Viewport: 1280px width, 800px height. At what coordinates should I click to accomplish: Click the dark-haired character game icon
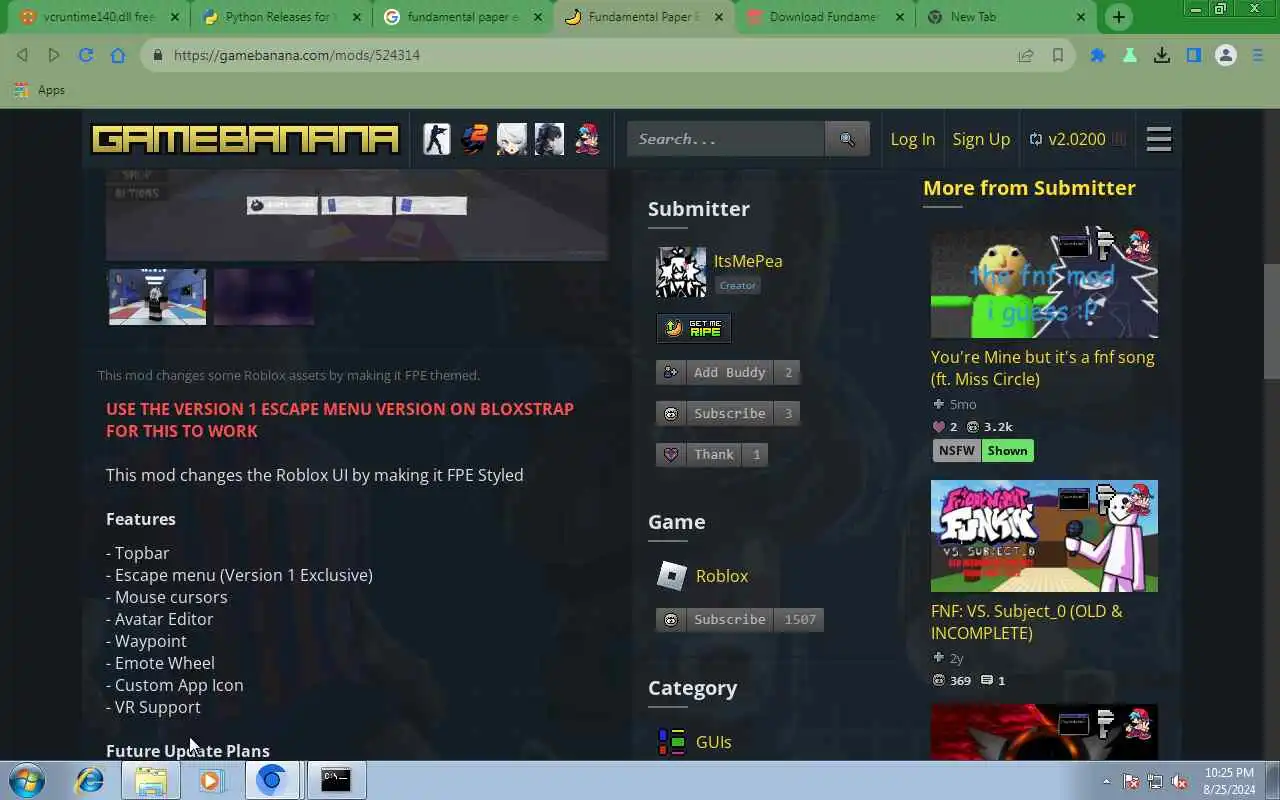tap(549, 139)
